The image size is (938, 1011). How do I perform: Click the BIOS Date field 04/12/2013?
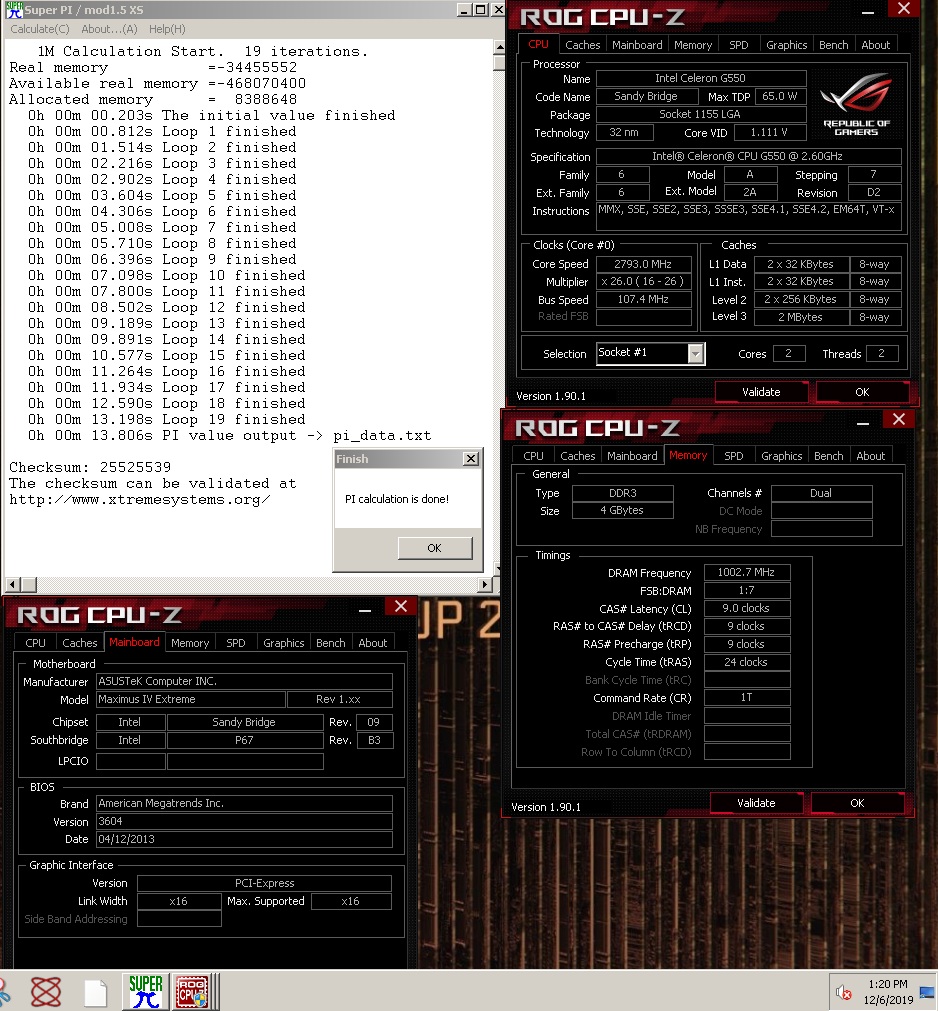pyautogui.click(x=244, y=839)
